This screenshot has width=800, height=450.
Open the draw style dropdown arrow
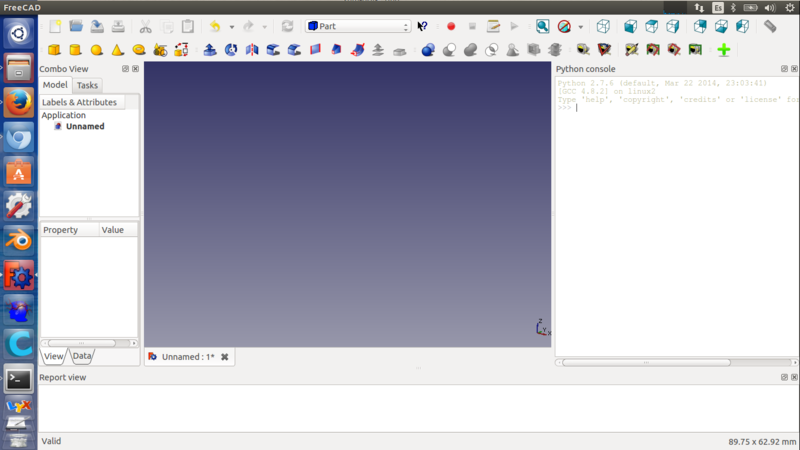(x=580, y=27)
